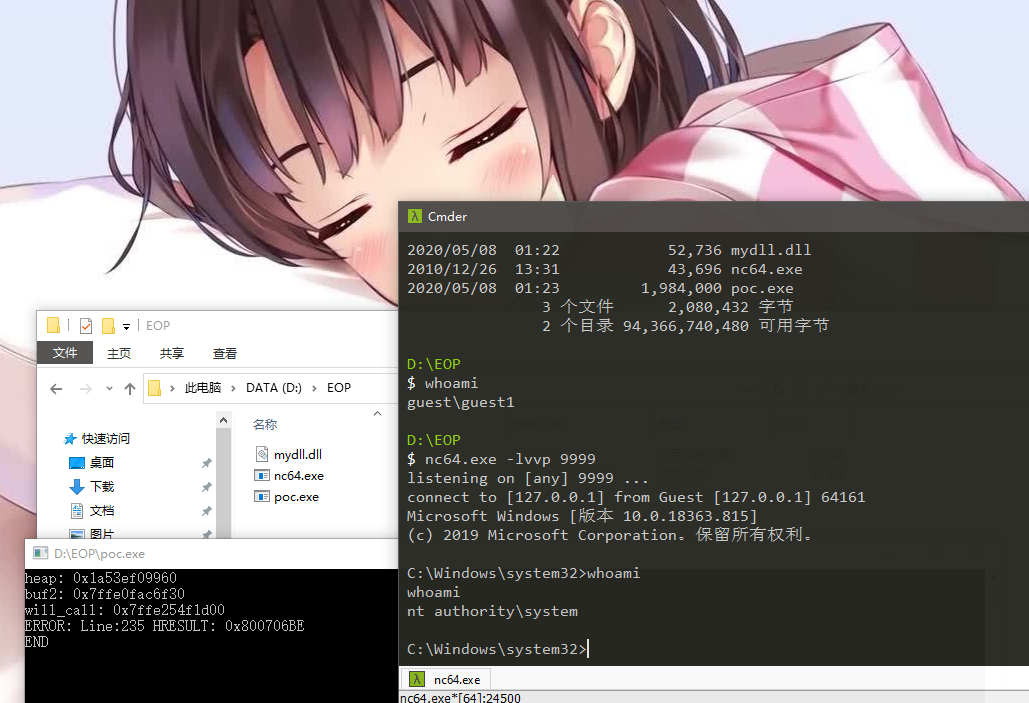The width and height of the screenshot is (1029, 703).
Task: Click the Explorer forward arrow
Action: tap(85, 389)
